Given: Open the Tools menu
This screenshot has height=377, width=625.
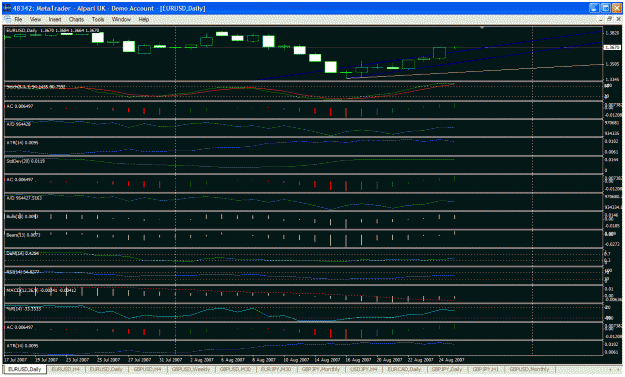Looking at the screenshot, I should point(98,19).
